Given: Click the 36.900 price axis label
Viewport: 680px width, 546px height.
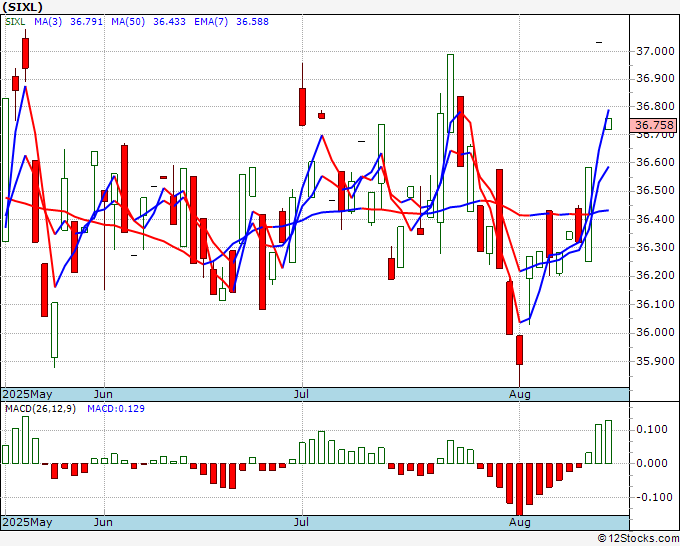Looking at the screenshot, I should 655,78.
